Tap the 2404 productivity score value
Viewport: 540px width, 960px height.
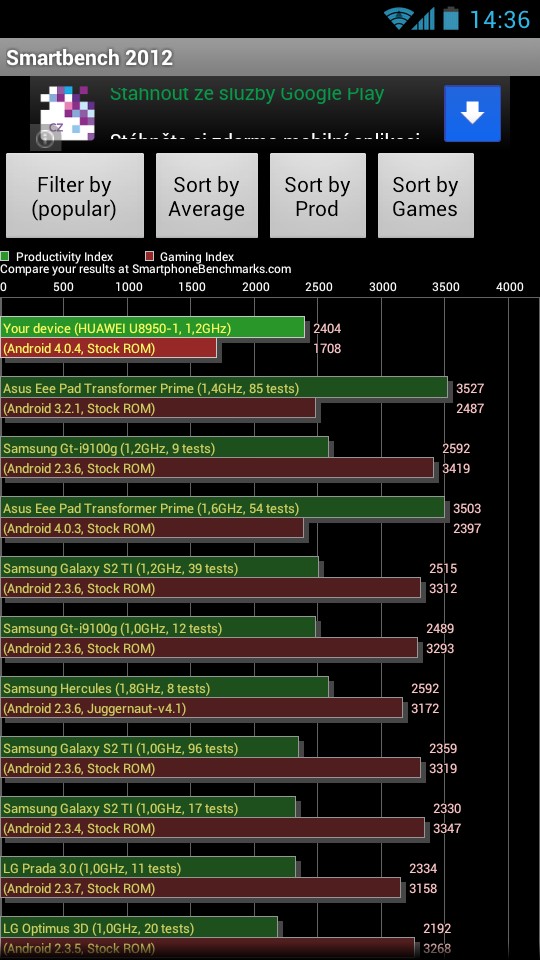coord(327,329)
